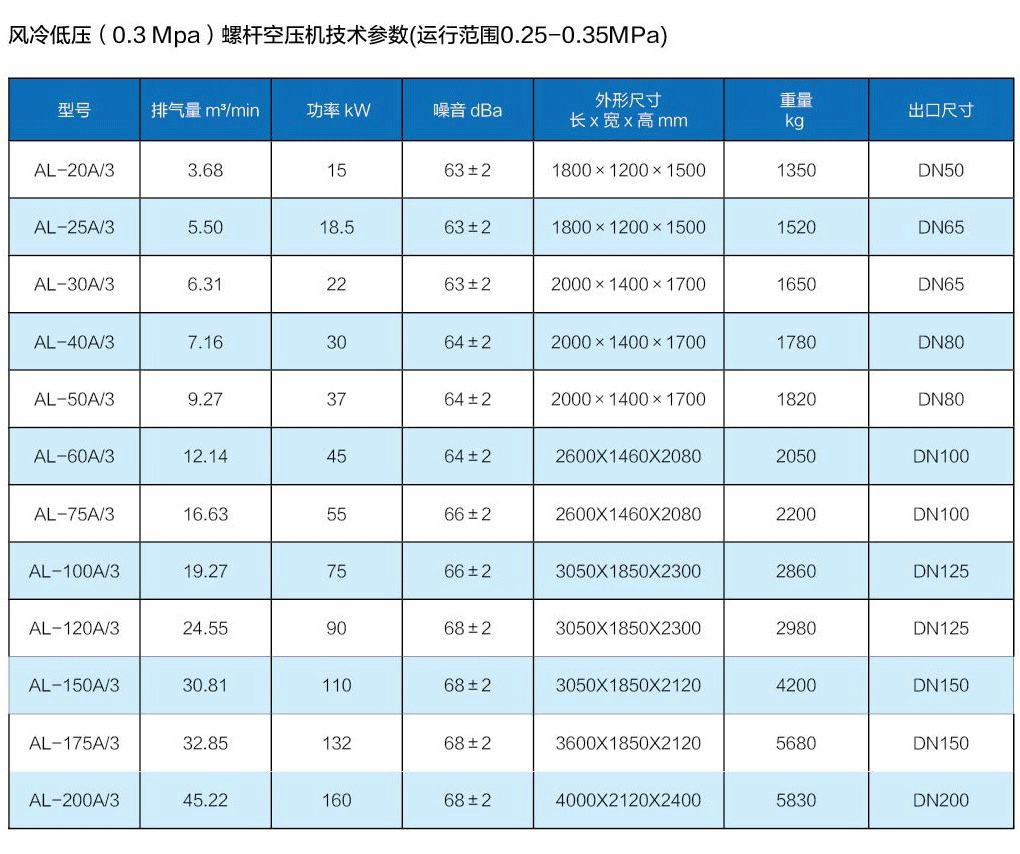
Task: Select the 132 power value cell
Action: click(x=337, y=743)
